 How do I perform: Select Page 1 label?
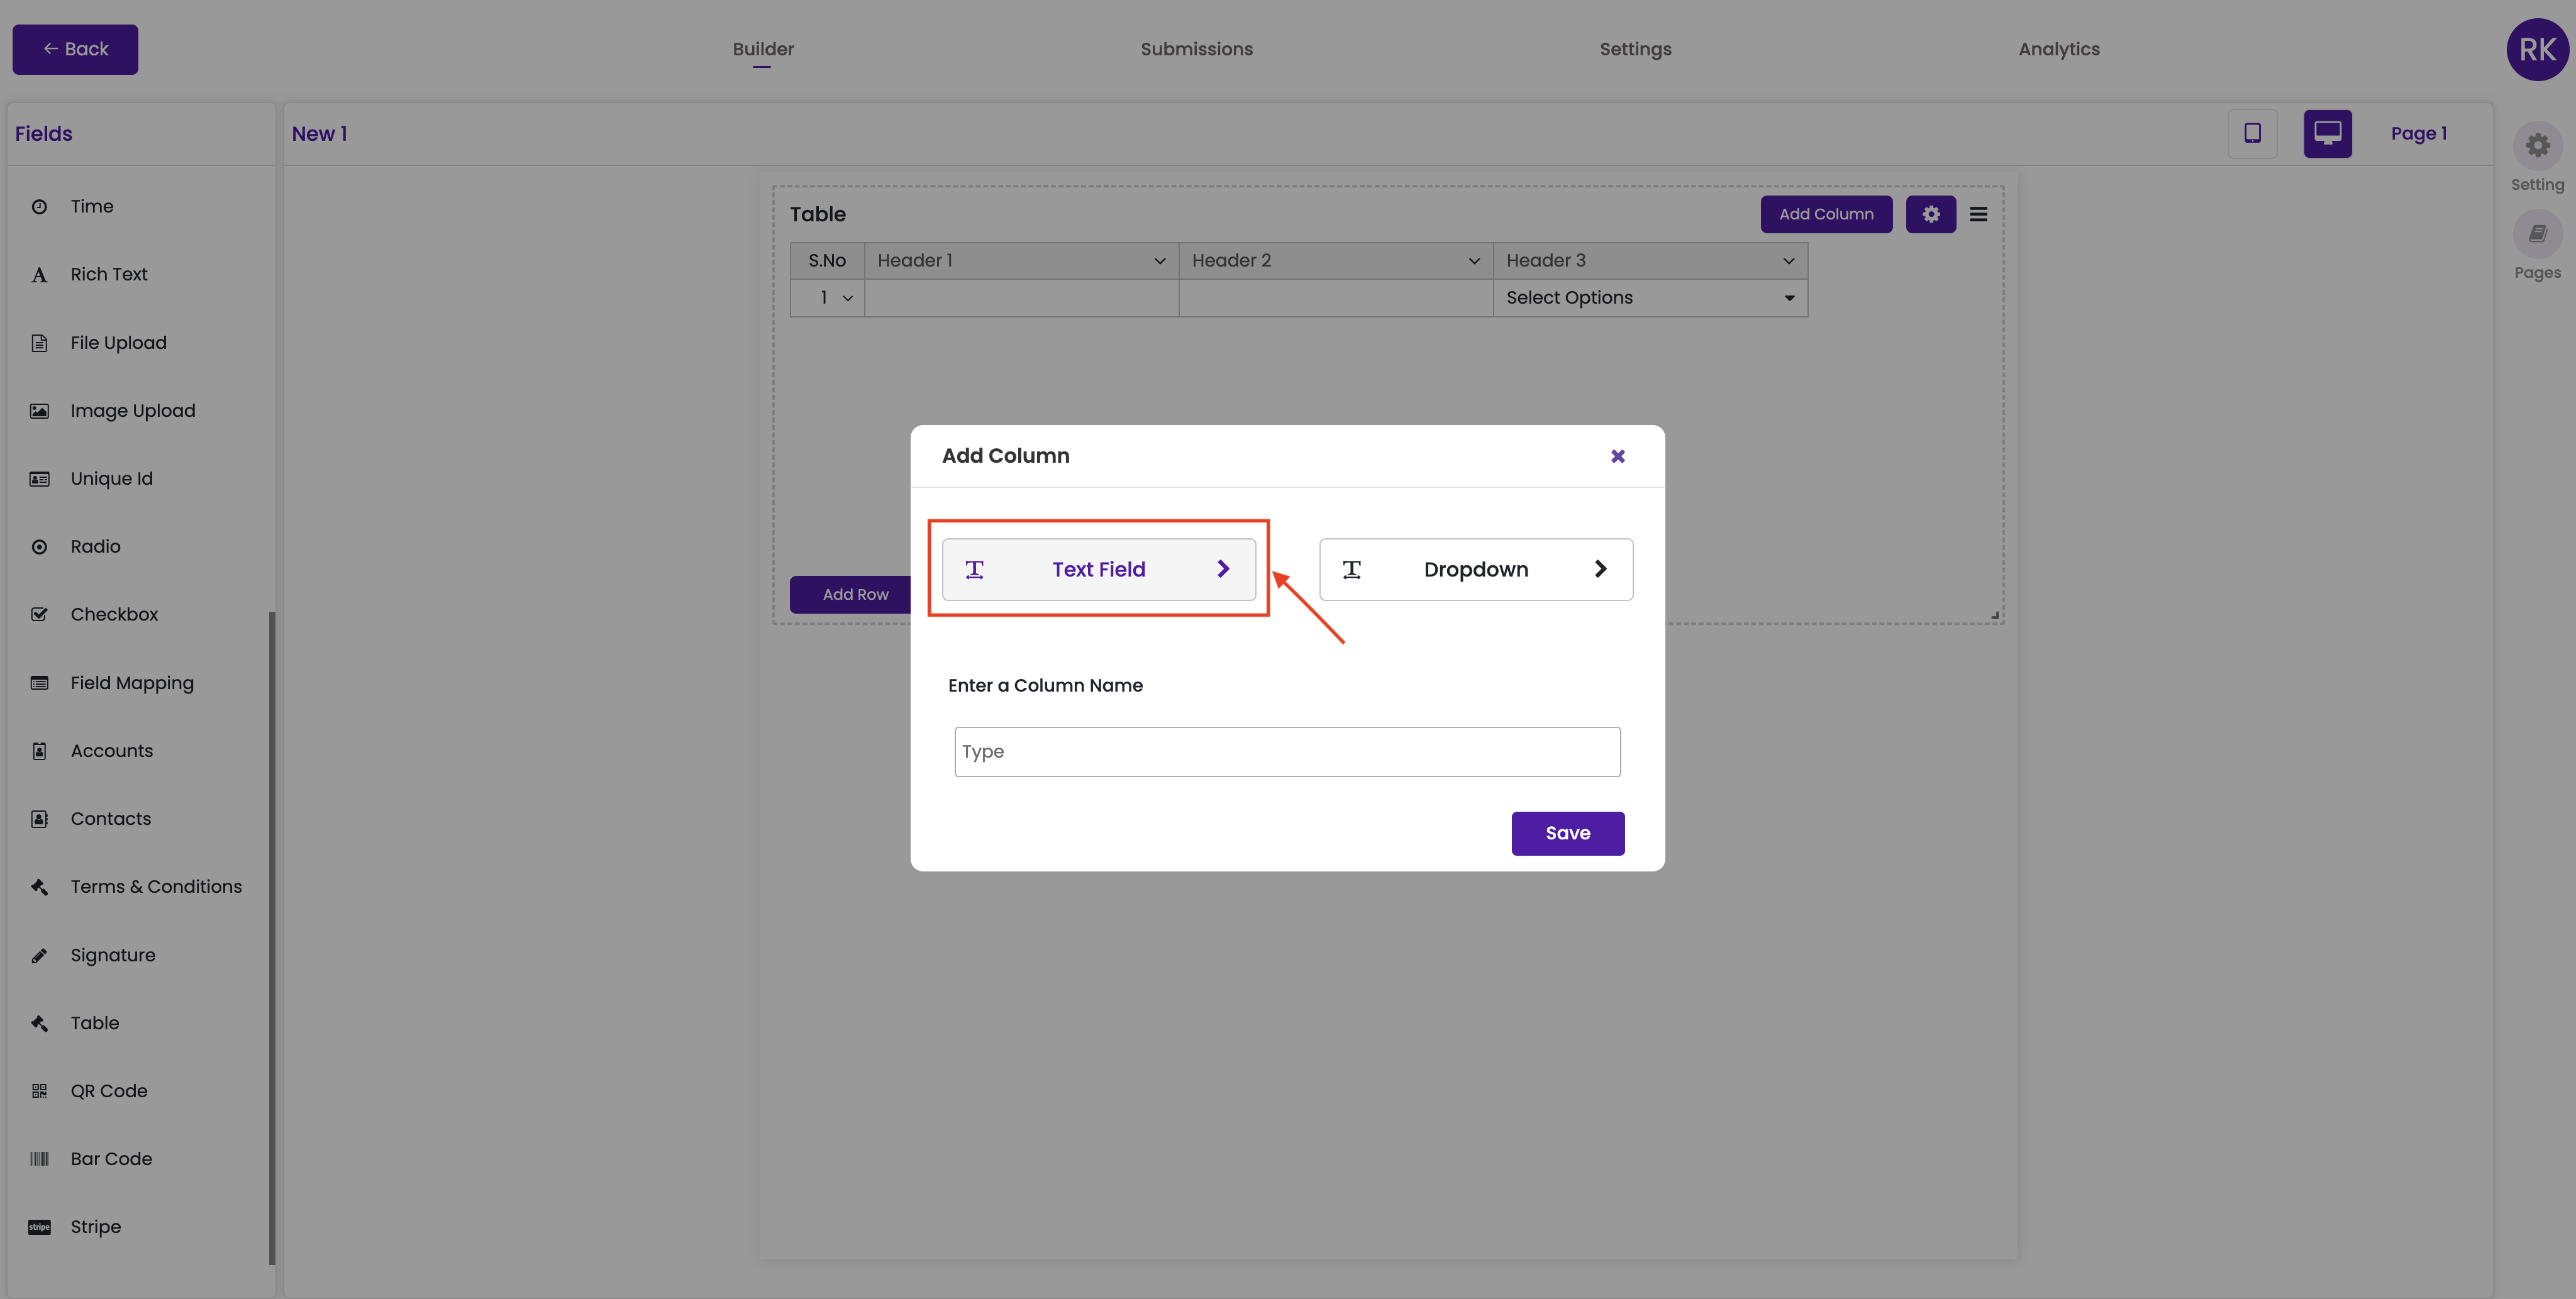pyautogui.click(x=2418, y=134)
